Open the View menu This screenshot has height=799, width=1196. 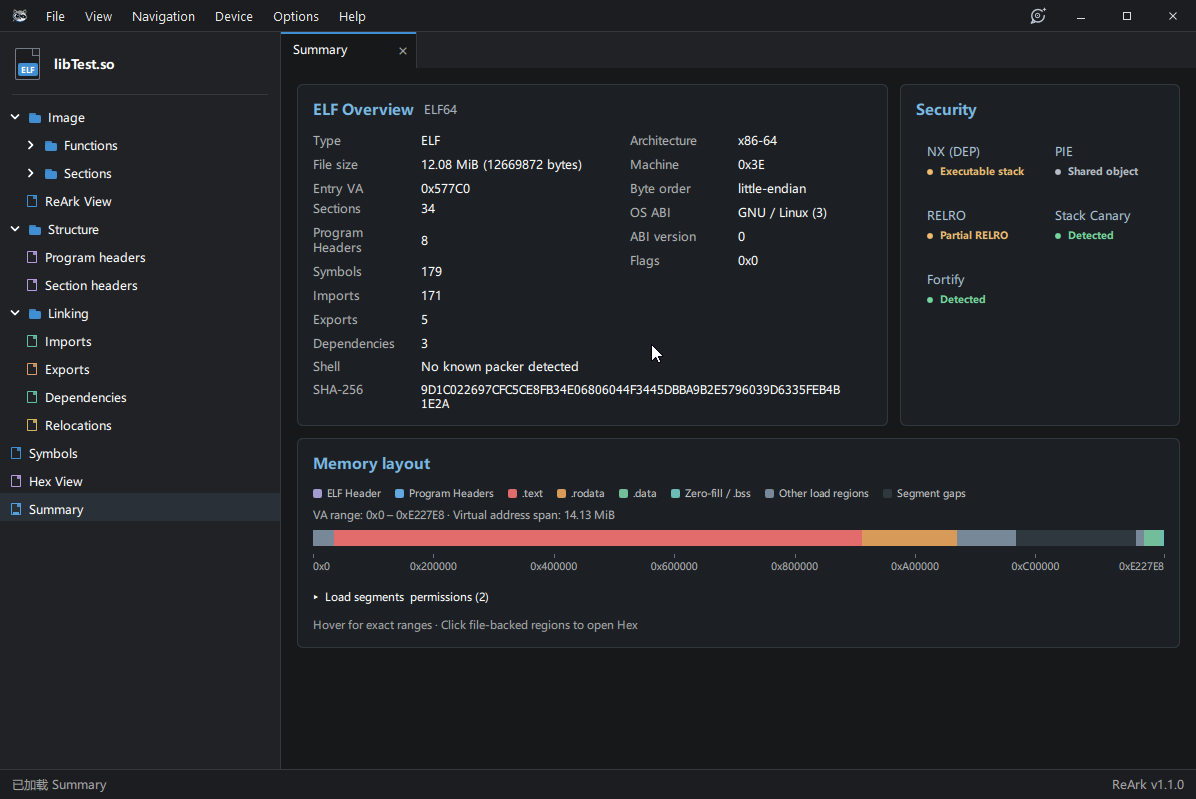coord(98,16)
